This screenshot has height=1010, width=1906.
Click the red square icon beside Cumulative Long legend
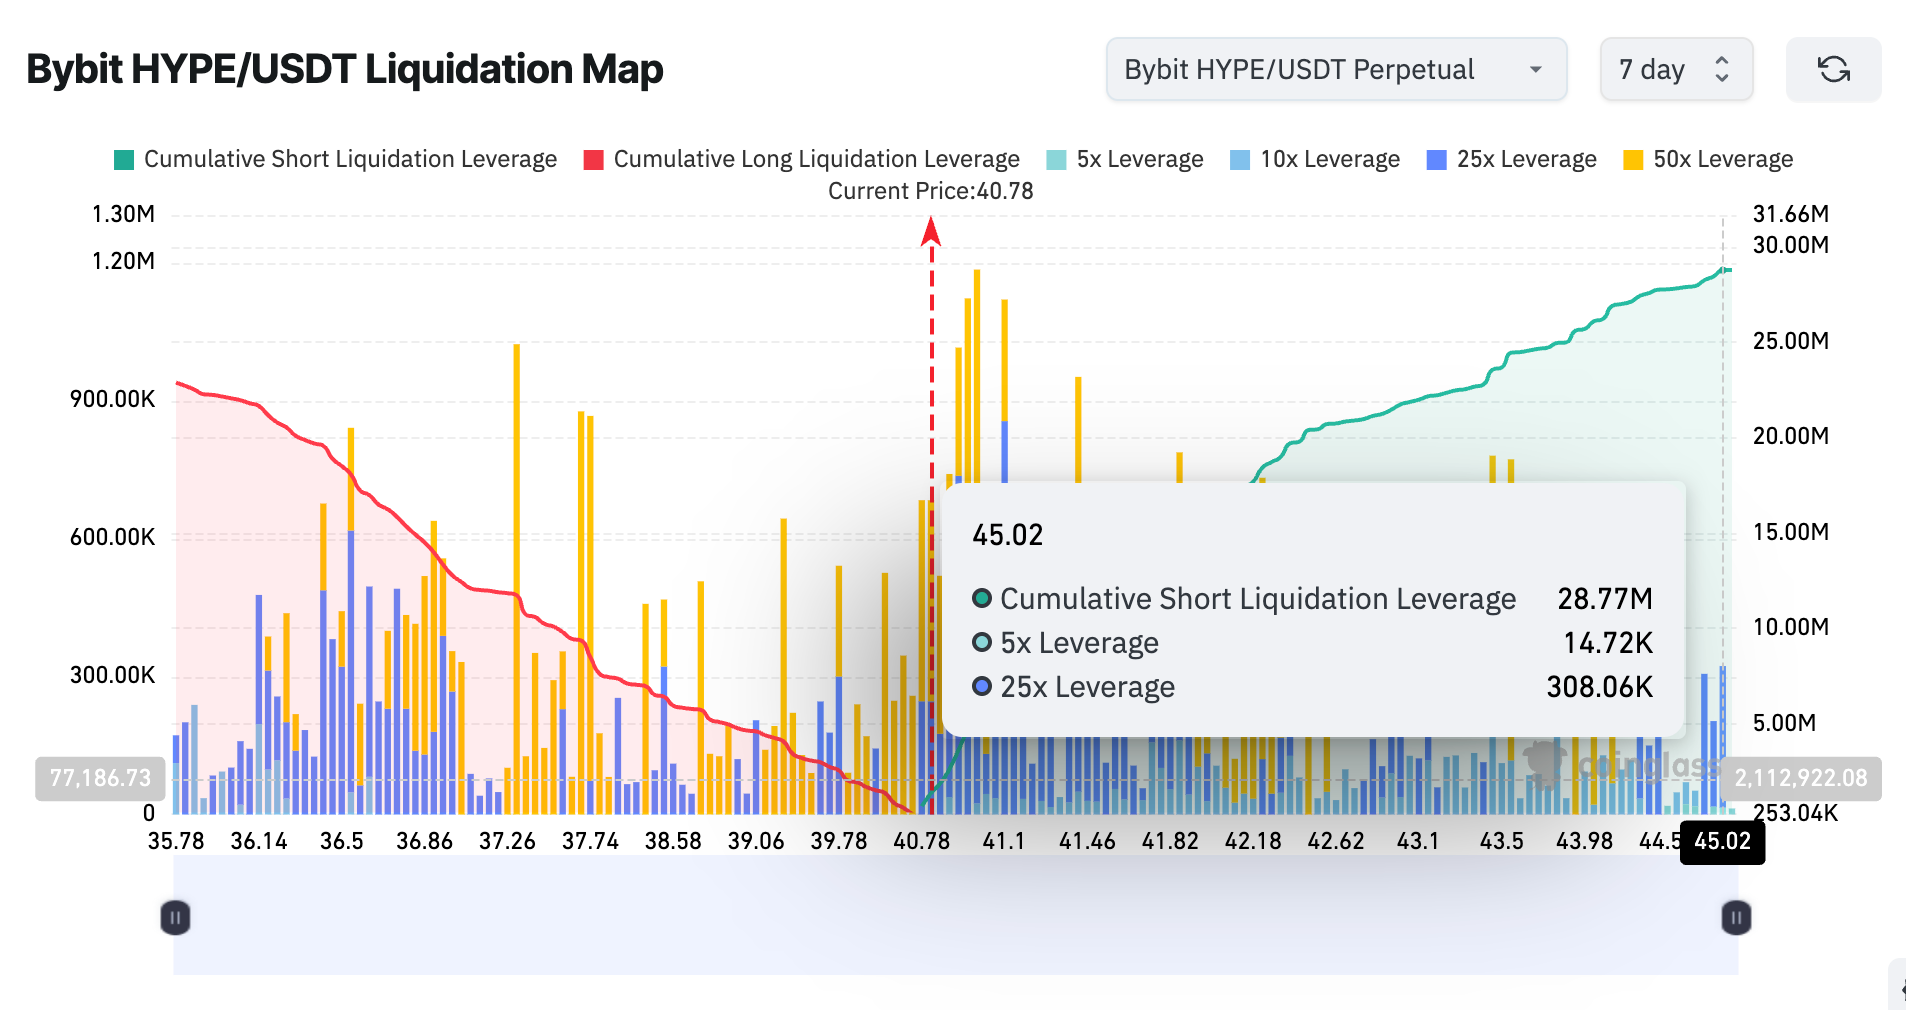pos(593,158)
